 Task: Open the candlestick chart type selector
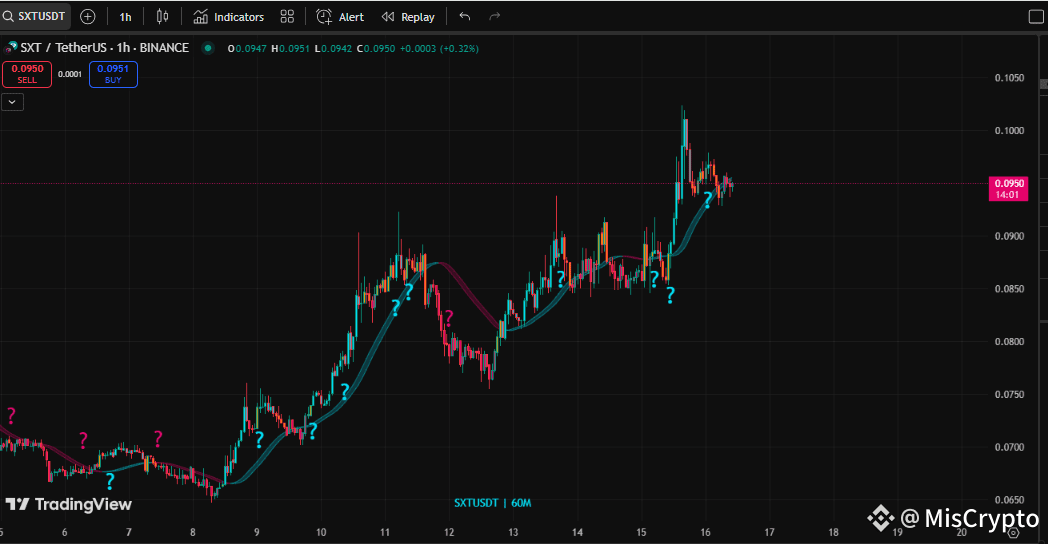(x=162, y=17)
